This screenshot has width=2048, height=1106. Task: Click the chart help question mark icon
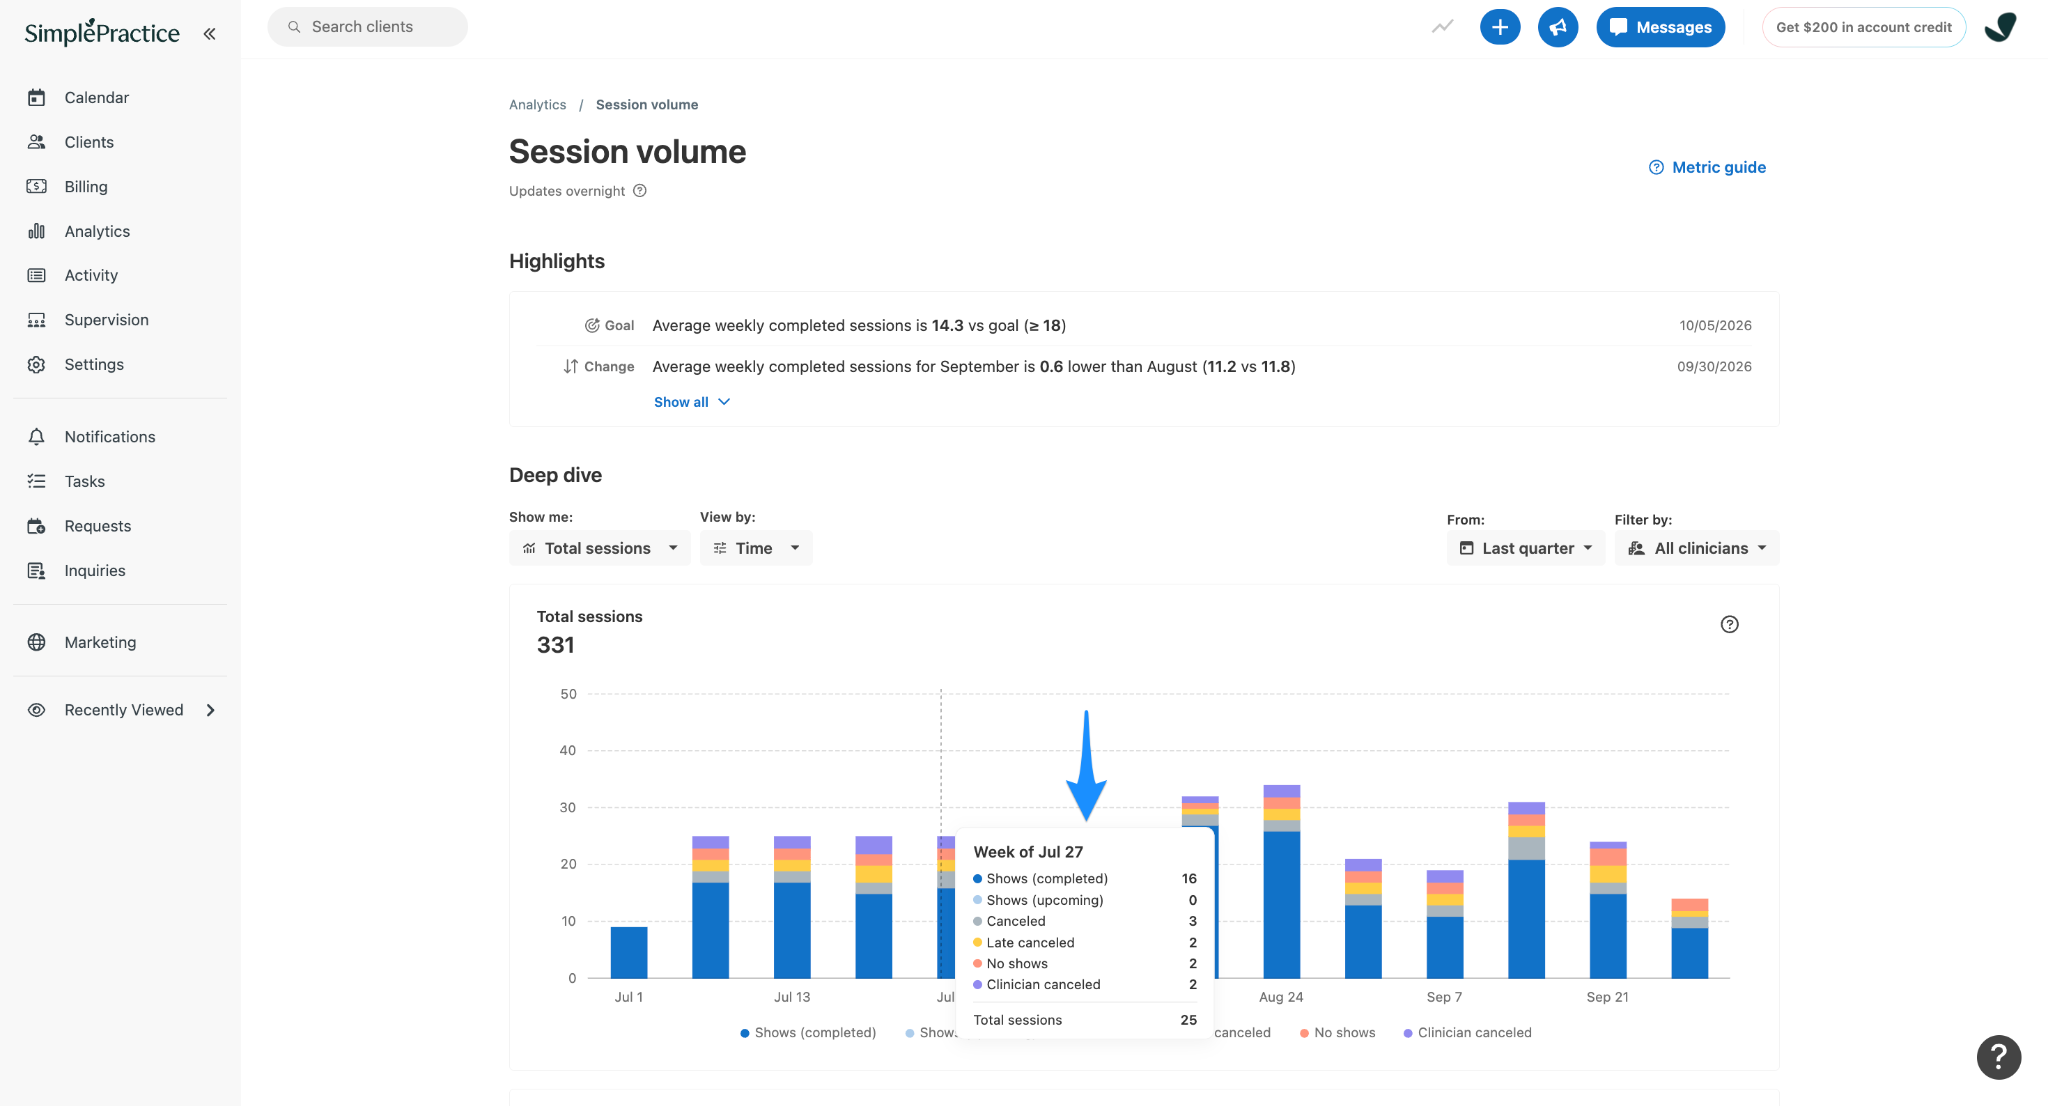coord(1729,624)
